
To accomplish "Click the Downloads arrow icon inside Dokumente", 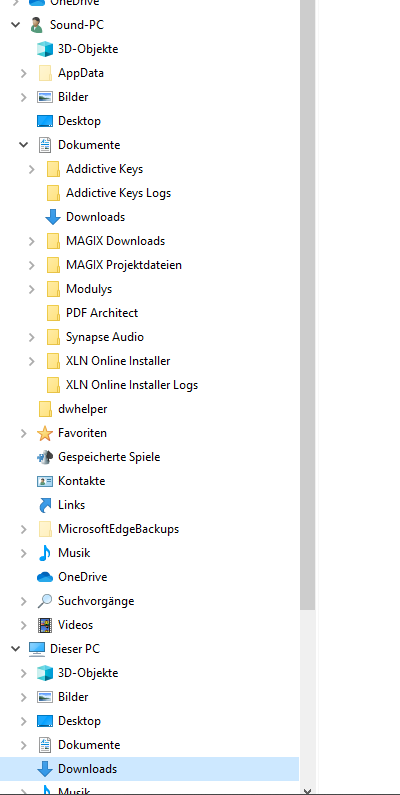I will coord(53,217).
